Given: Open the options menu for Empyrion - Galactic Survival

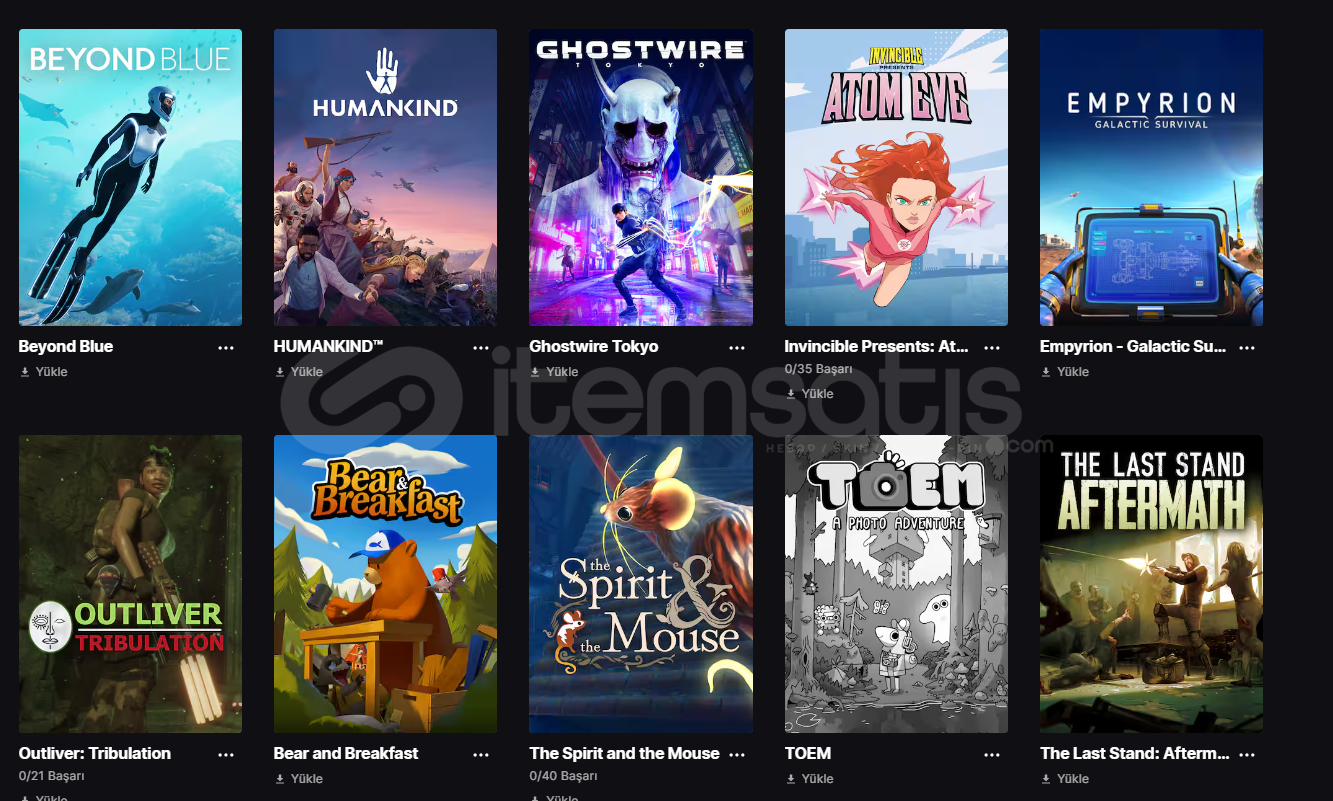Looking at the screenshot, I should coord(1247,348).
